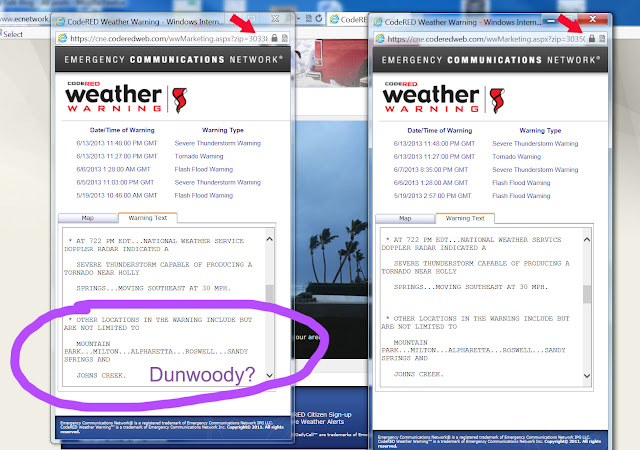The height and width of the screenshot is (450, 640).
Task: Open 6/5/2013 11:03:00 PM warning in left window
Action: [x=115, y=183]
